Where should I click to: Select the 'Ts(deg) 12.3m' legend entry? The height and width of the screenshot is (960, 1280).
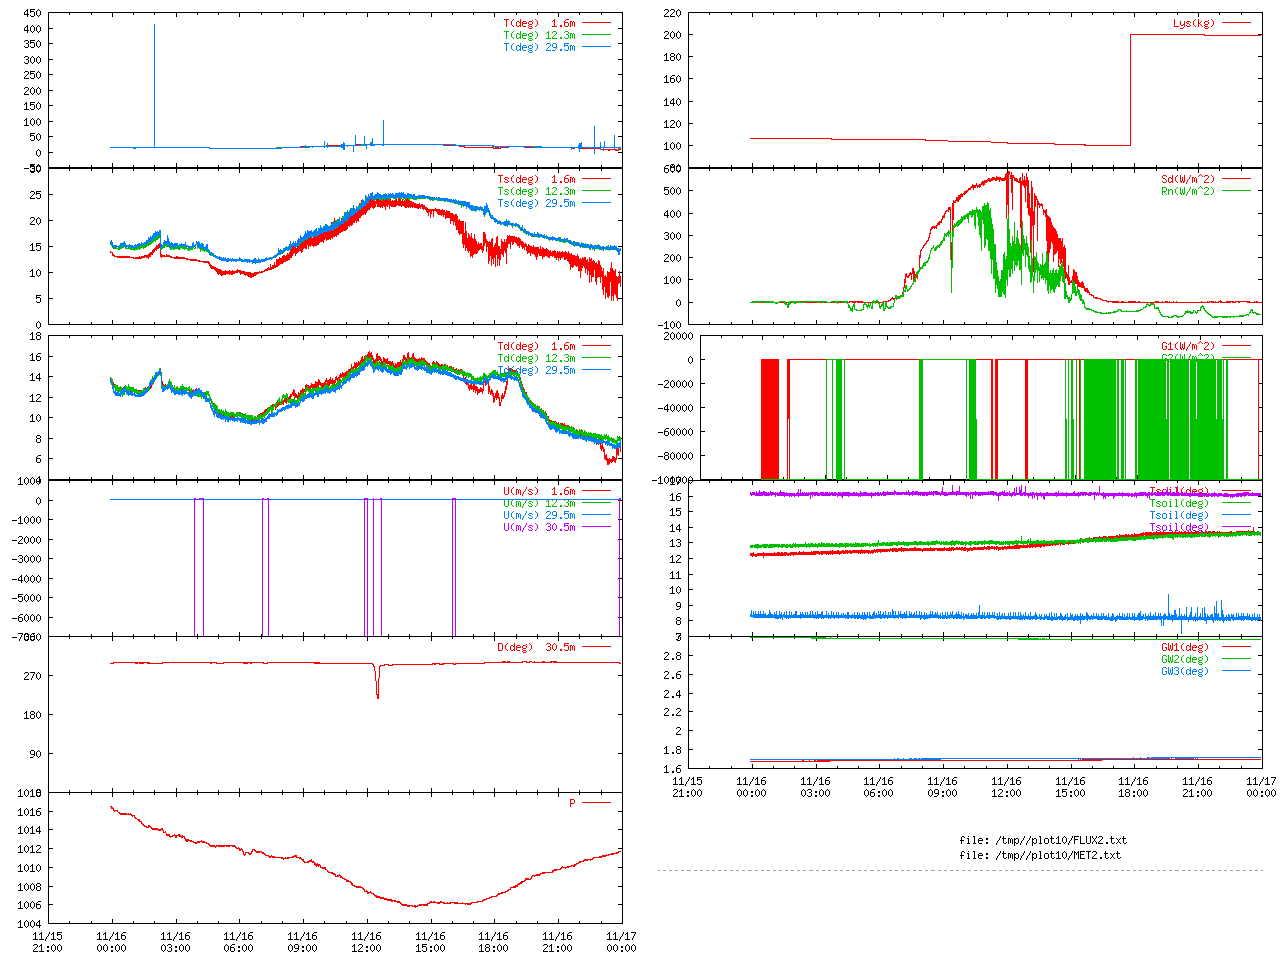coord(537,192)
